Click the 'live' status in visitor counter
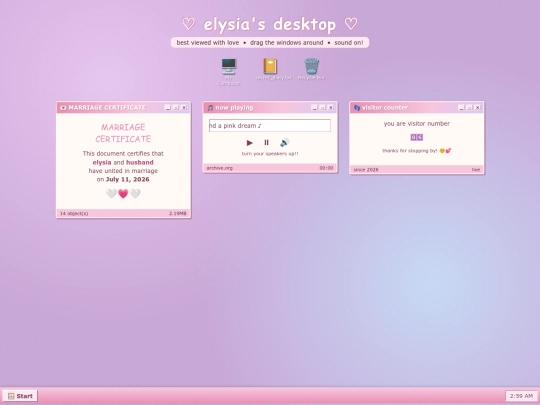The image size is (540, 405). (x=476, y=169)
